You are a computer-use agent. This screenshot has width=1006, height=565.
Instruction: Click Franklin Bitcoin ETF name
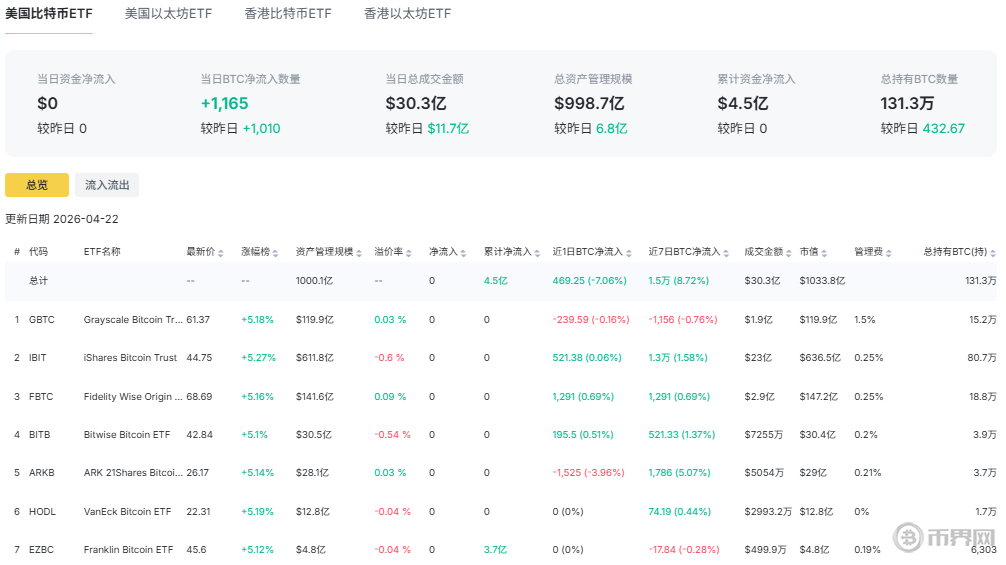click(128, 550)
